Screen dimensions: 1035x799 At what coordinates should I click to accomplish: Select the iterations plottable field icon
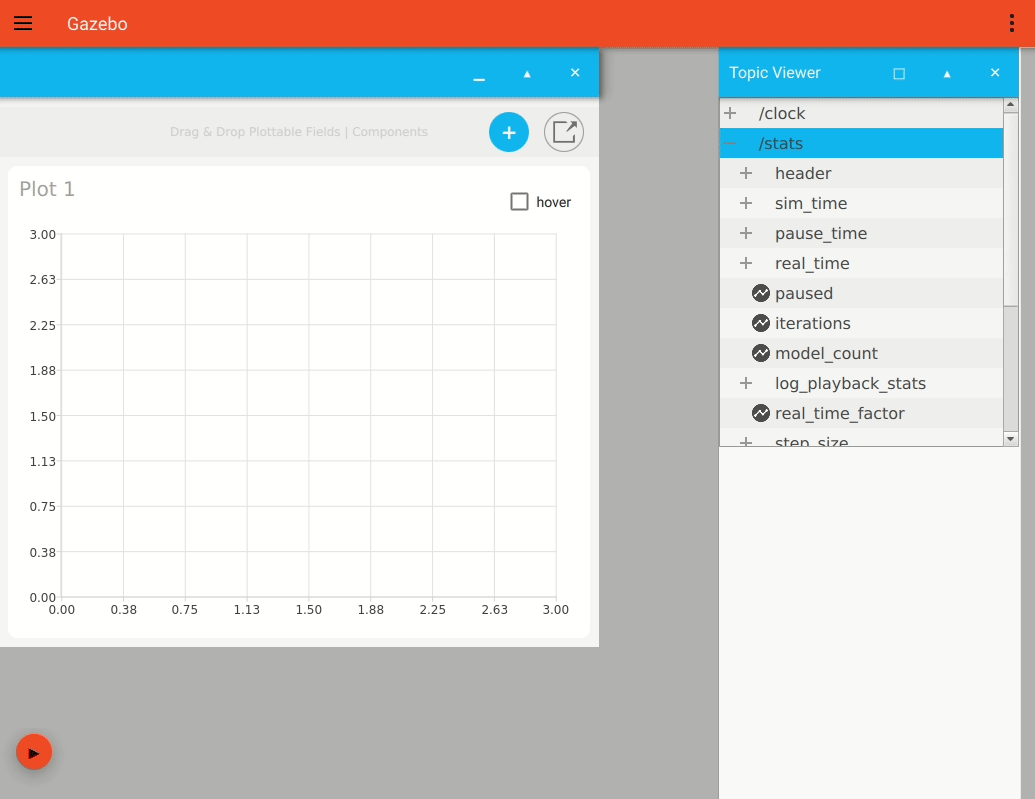pyautogui.click(x=761, y=323)
